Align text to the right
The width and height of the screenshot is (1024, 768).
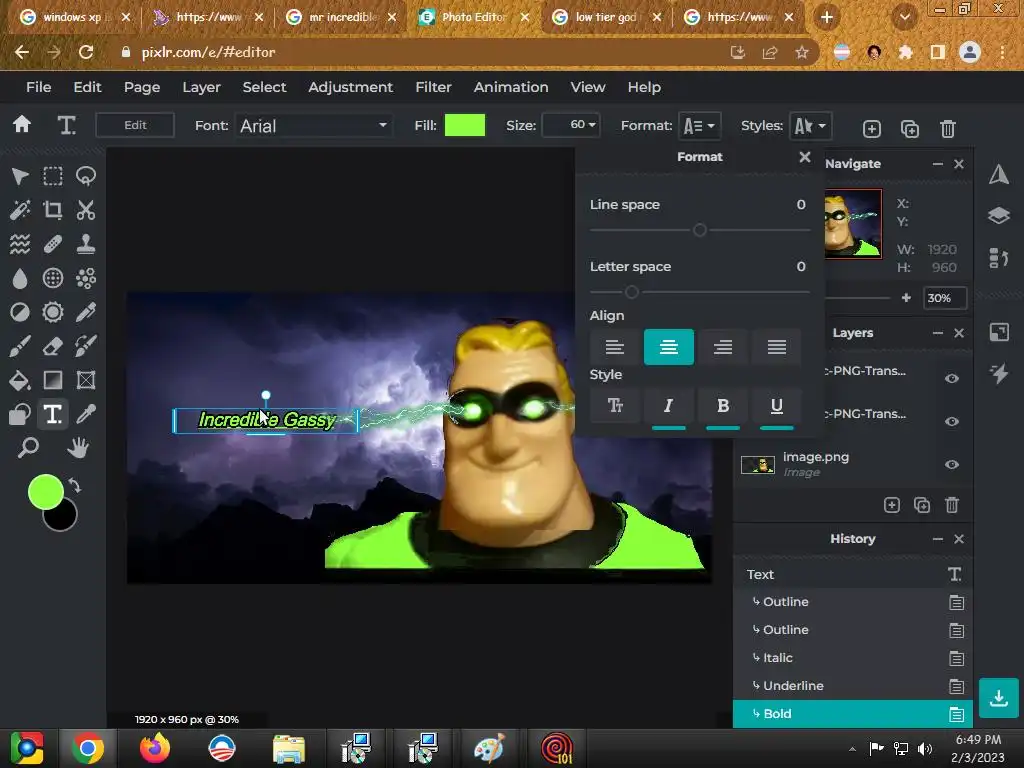(723, 347)
